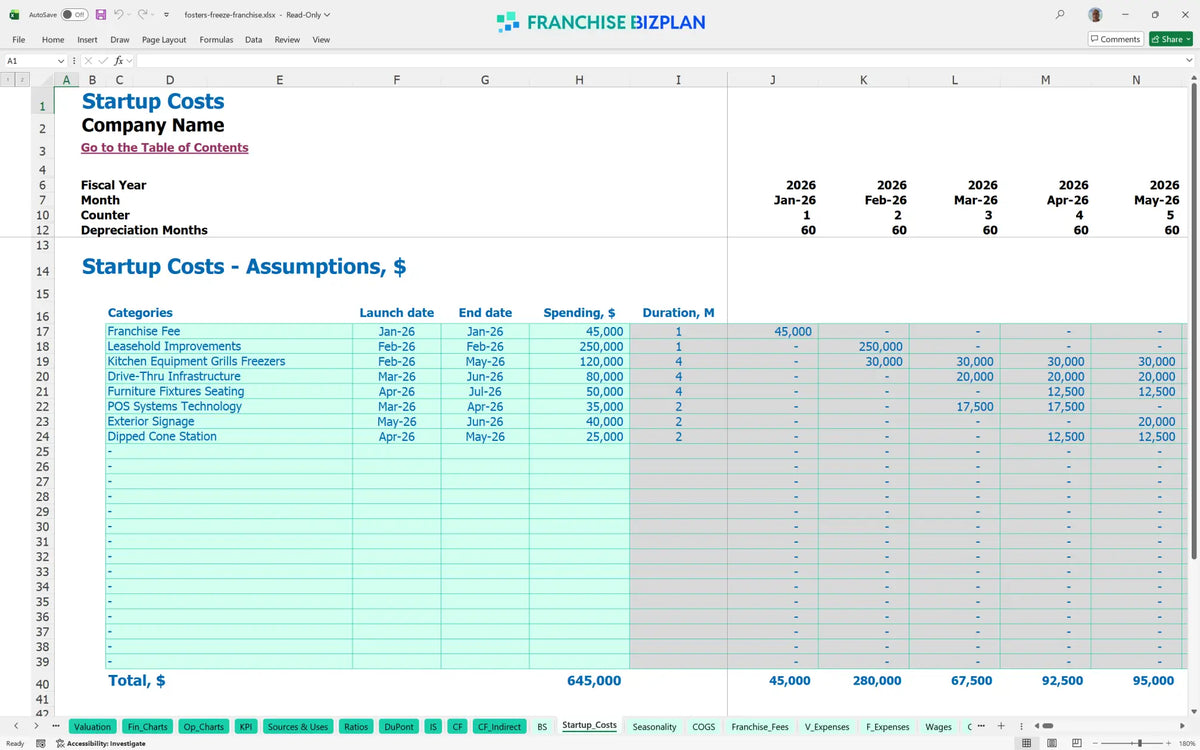1200x750 pixels.
Task: Open the Formulas ribbon tab
Action: tap(216, 39)
